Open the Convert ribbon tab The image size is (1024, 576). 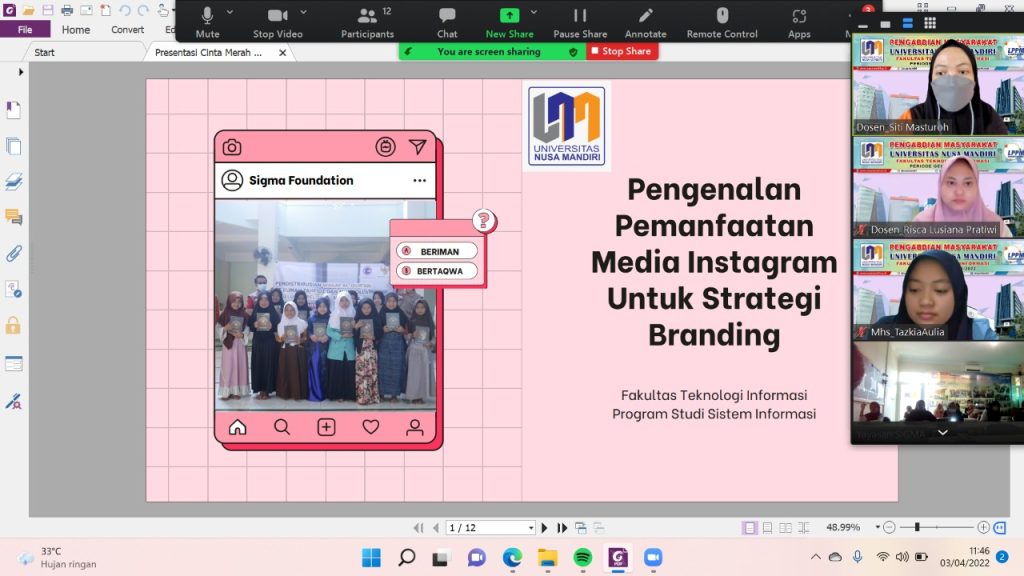click(127, 29)
